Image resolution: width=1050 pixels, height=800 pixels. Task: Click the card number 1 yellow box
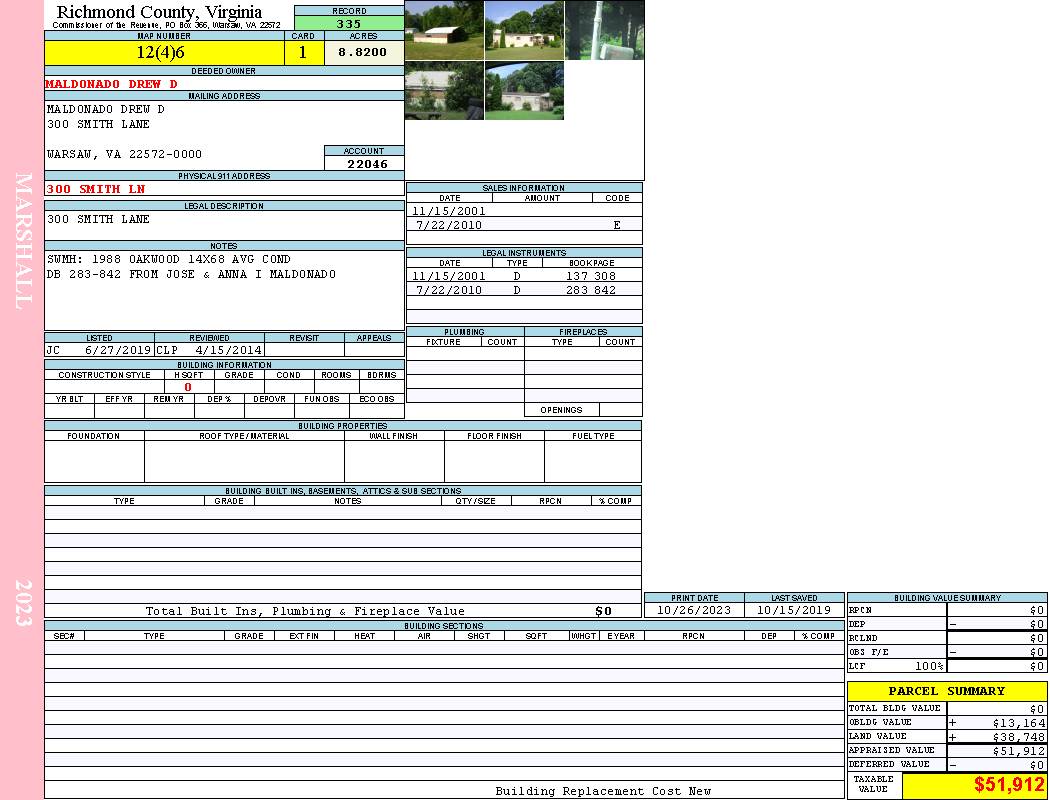(303, 53)
